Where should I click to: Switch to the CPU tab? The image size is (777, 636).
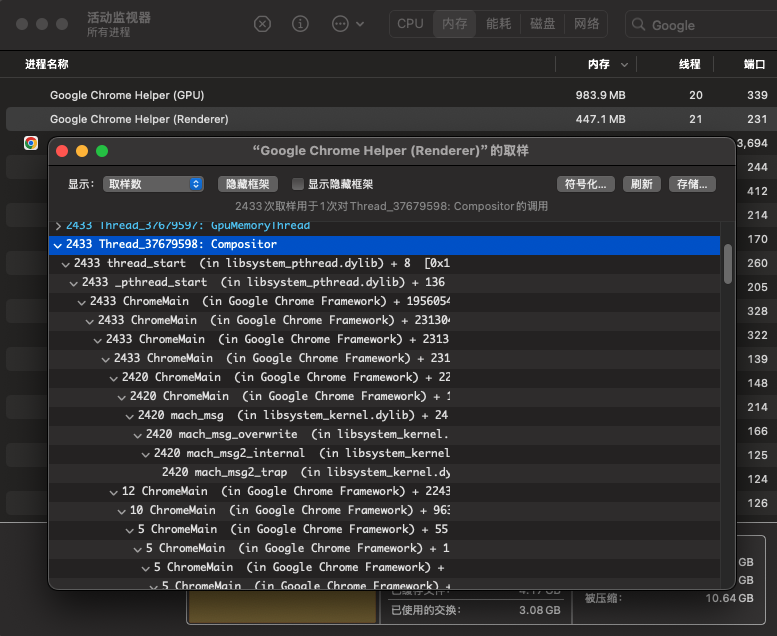pyautogui.click(x=410, y=24)
